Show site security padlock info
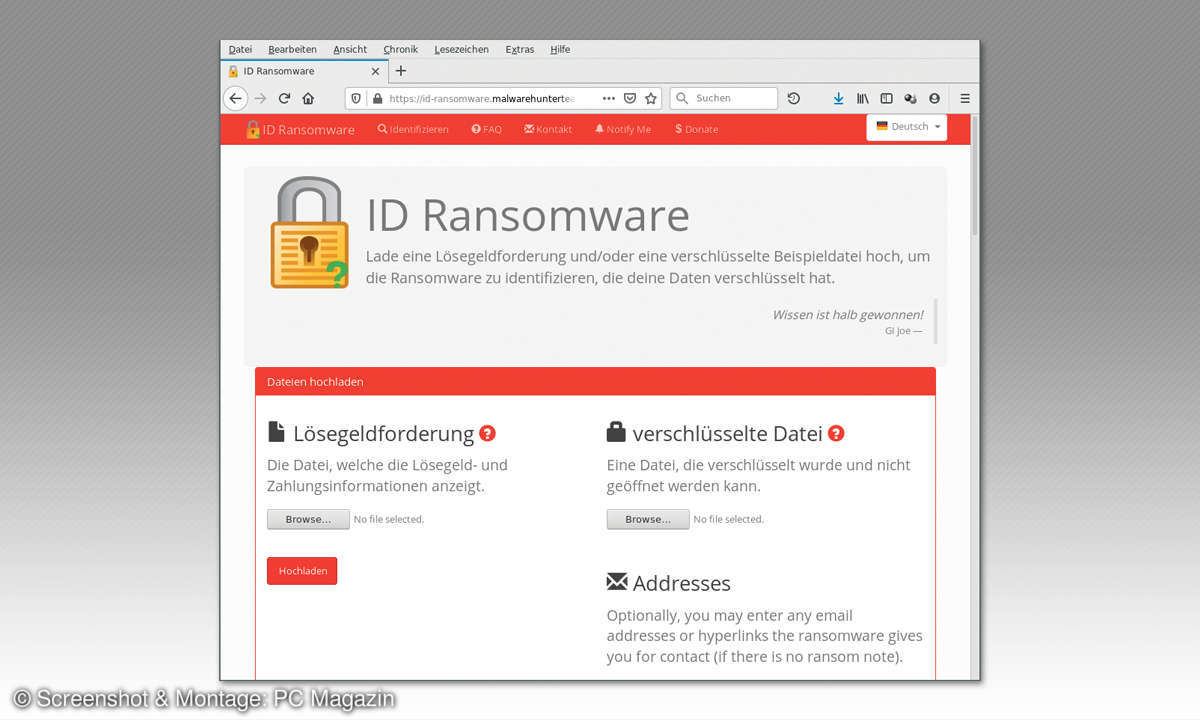Screen dimensions: 1200x720 [x=377, y=98]
